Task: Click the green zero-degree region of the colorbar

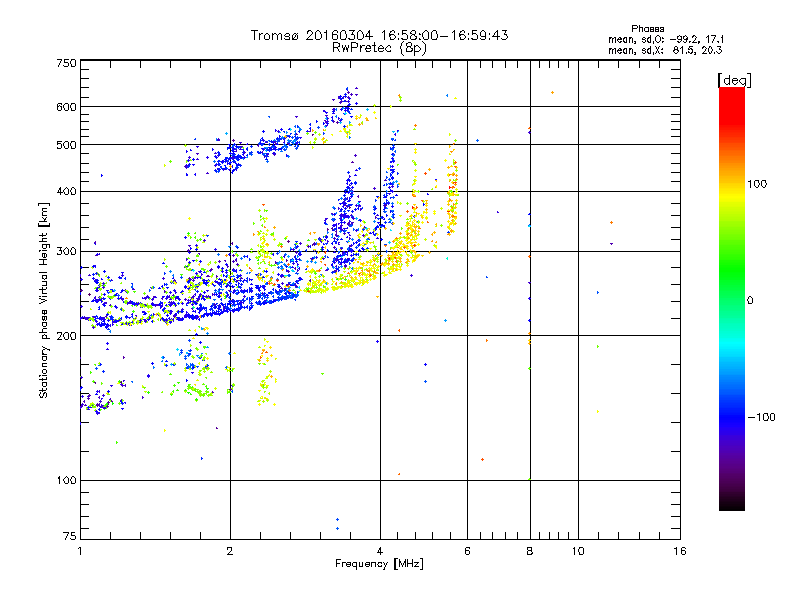Action: tap(732, 288)
